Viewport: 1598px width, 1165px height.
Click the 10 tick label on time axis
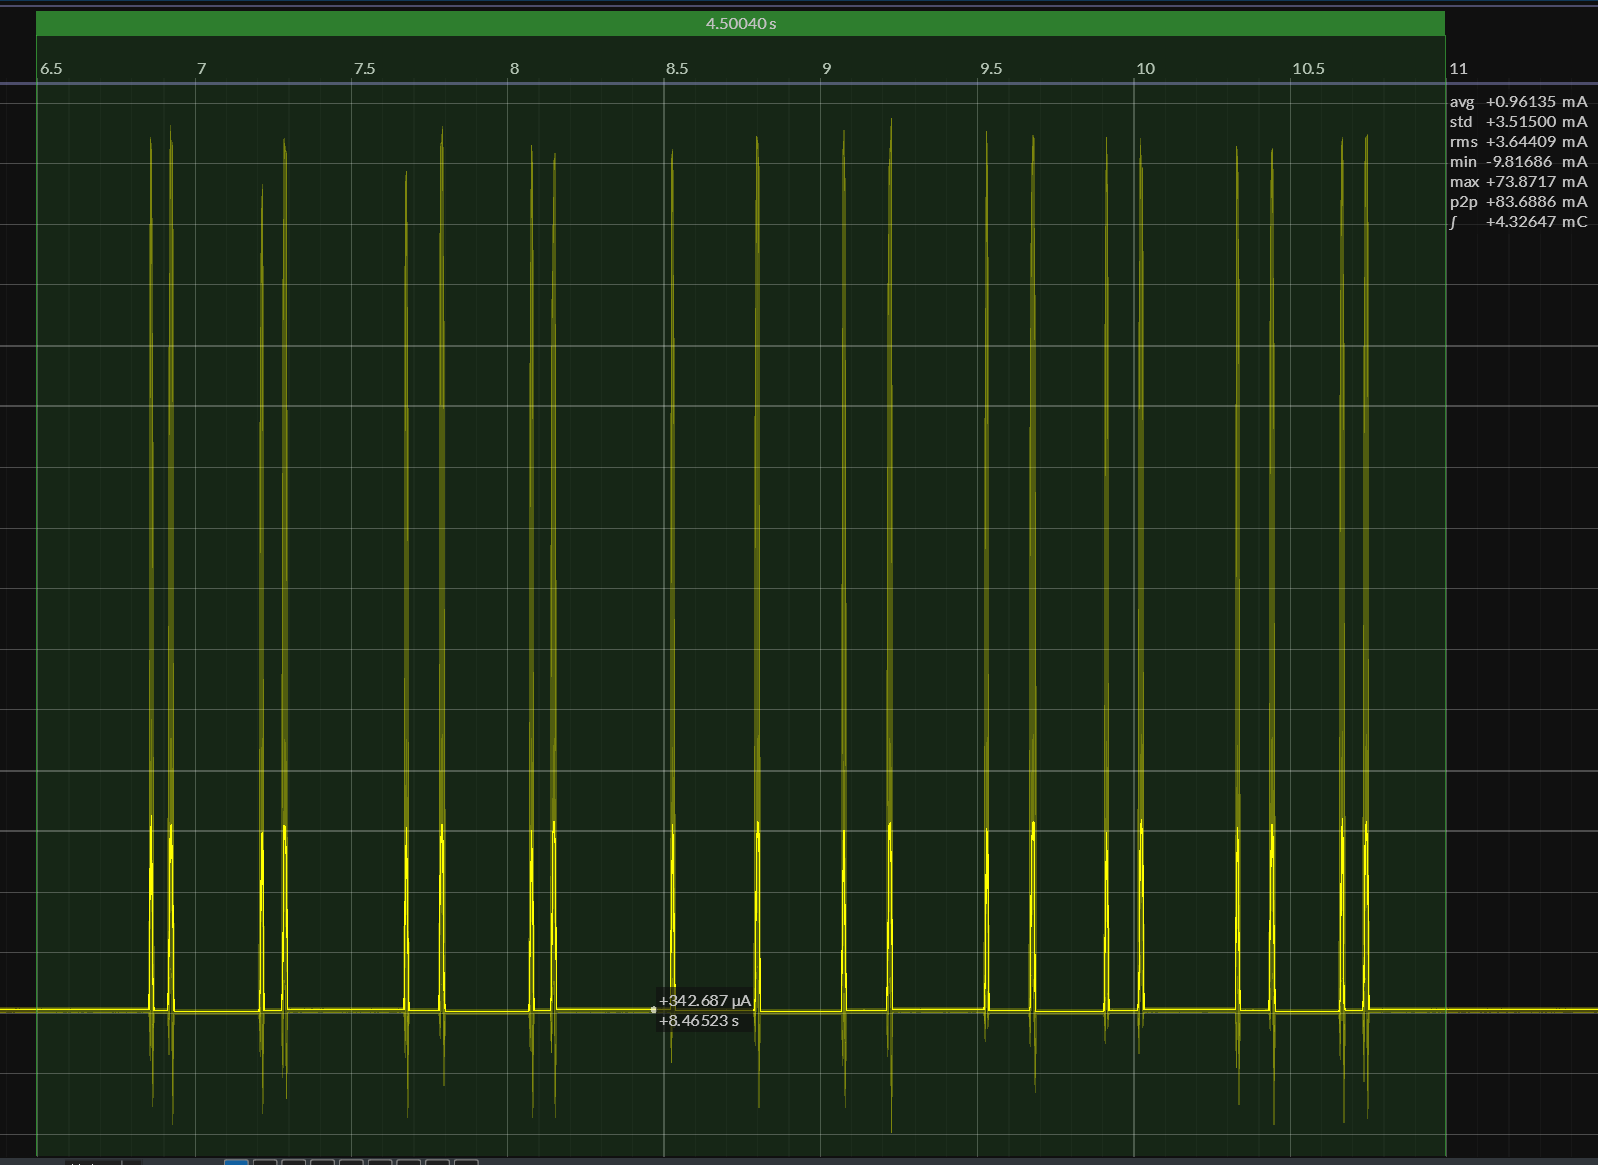1145,69
